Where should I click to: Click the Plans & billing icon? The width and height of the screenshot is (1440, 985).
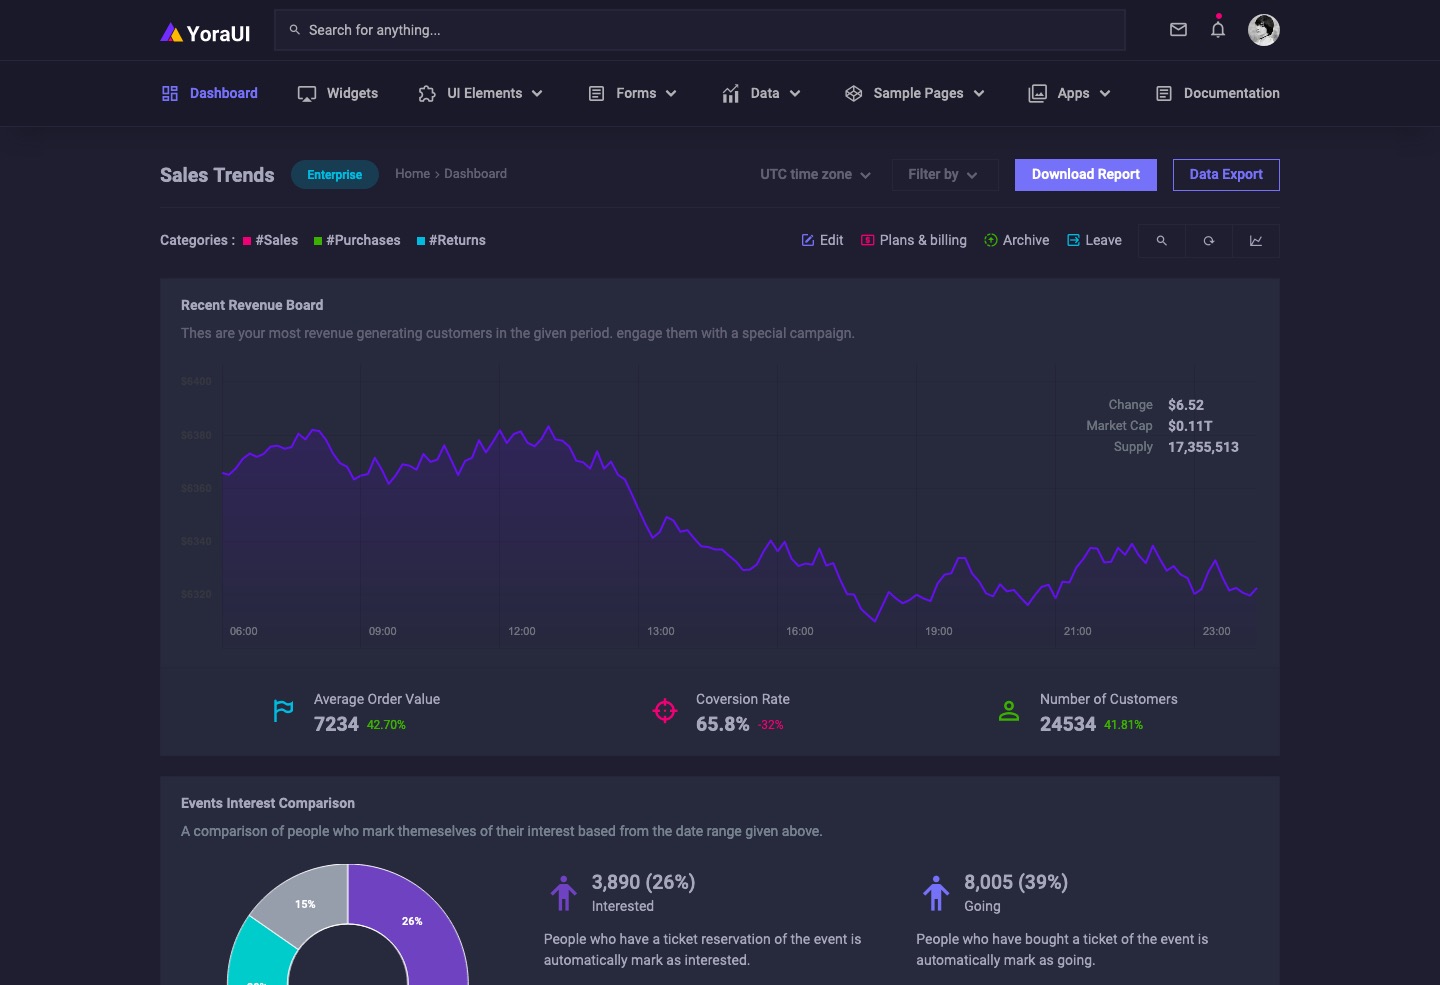pos(868,240)
